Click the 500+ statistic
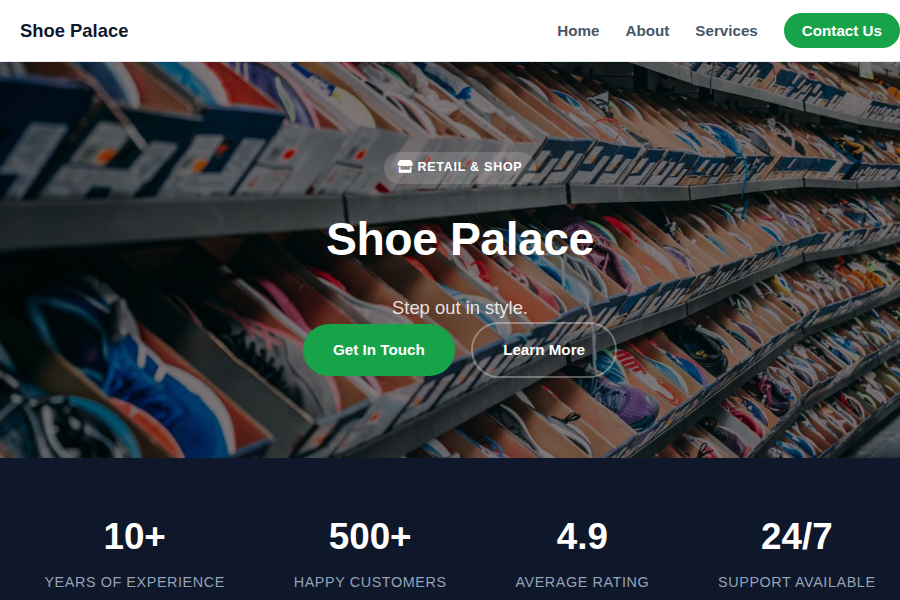Viewport: 900px width, 600px height. (x=370, y=536)
